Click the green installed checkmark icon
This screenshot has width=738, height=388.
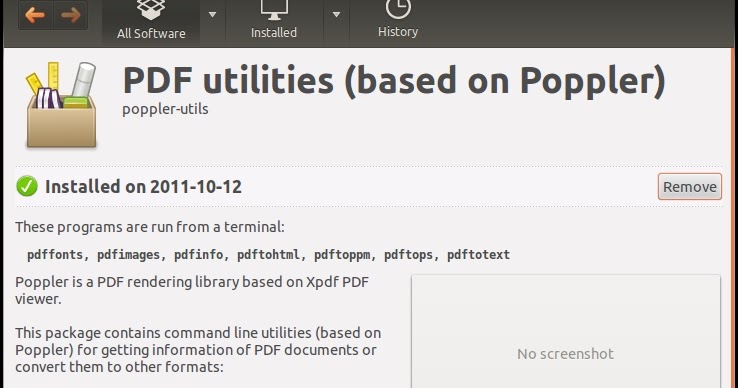point(27,186)
